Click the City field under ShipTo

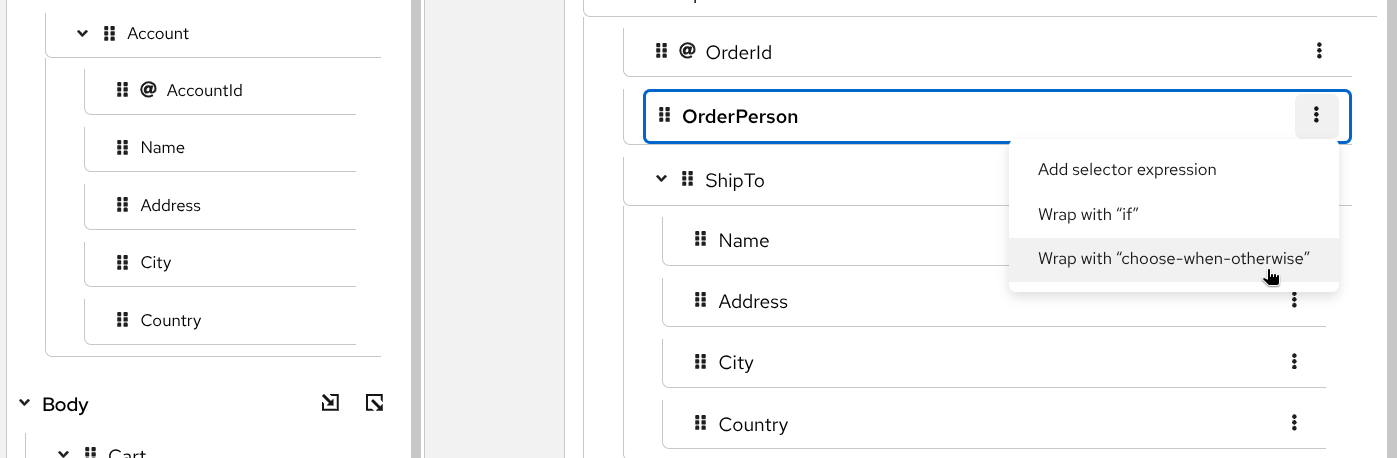[736, 362]
